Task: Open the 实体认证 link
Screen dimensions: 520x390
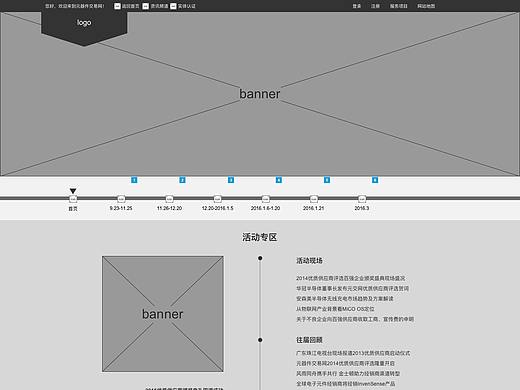Action: (187, 6)
